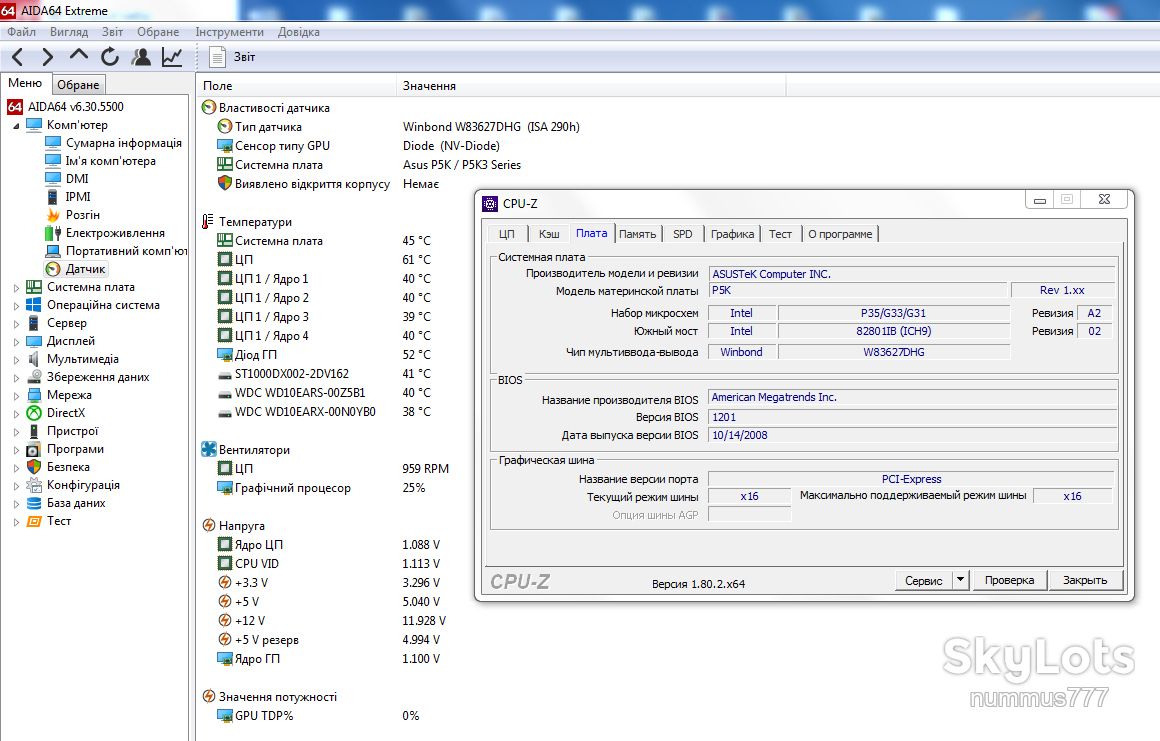Click the Звіт report page icon
This screenshot has height=741, width=1160.
[x=217, y=57]
